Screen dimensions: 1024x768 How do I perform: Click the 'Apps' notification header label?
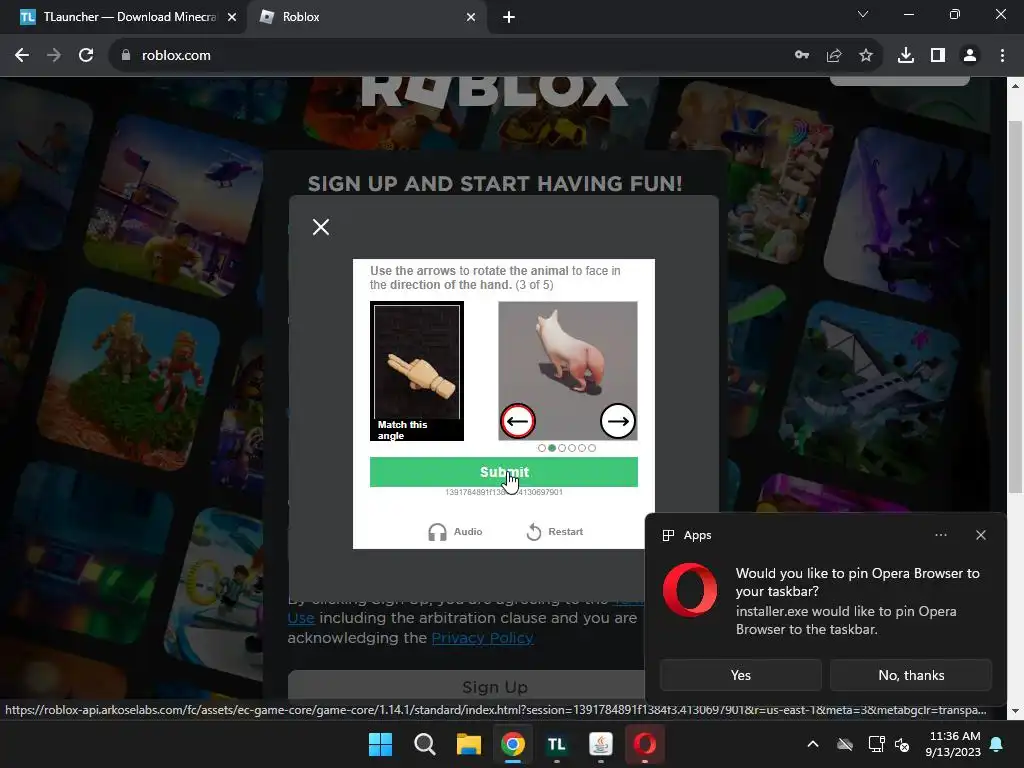[697, 535]
